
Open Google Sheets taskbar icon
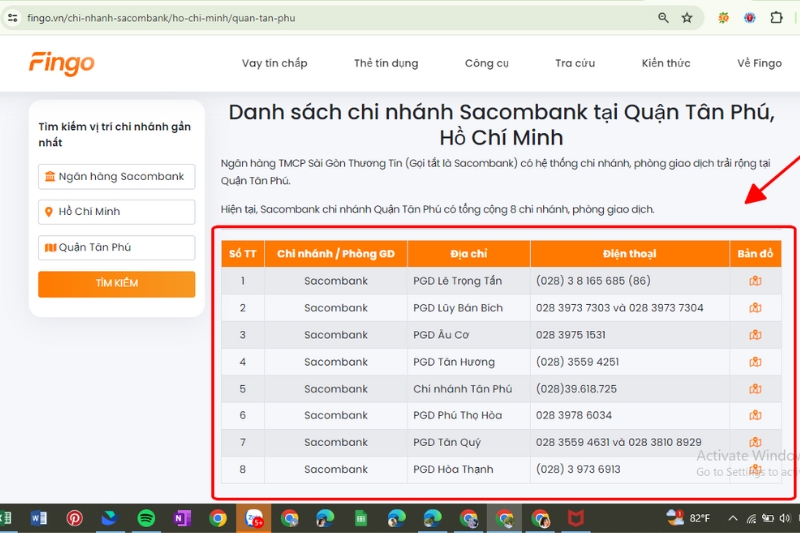click(x=361, y=519)
